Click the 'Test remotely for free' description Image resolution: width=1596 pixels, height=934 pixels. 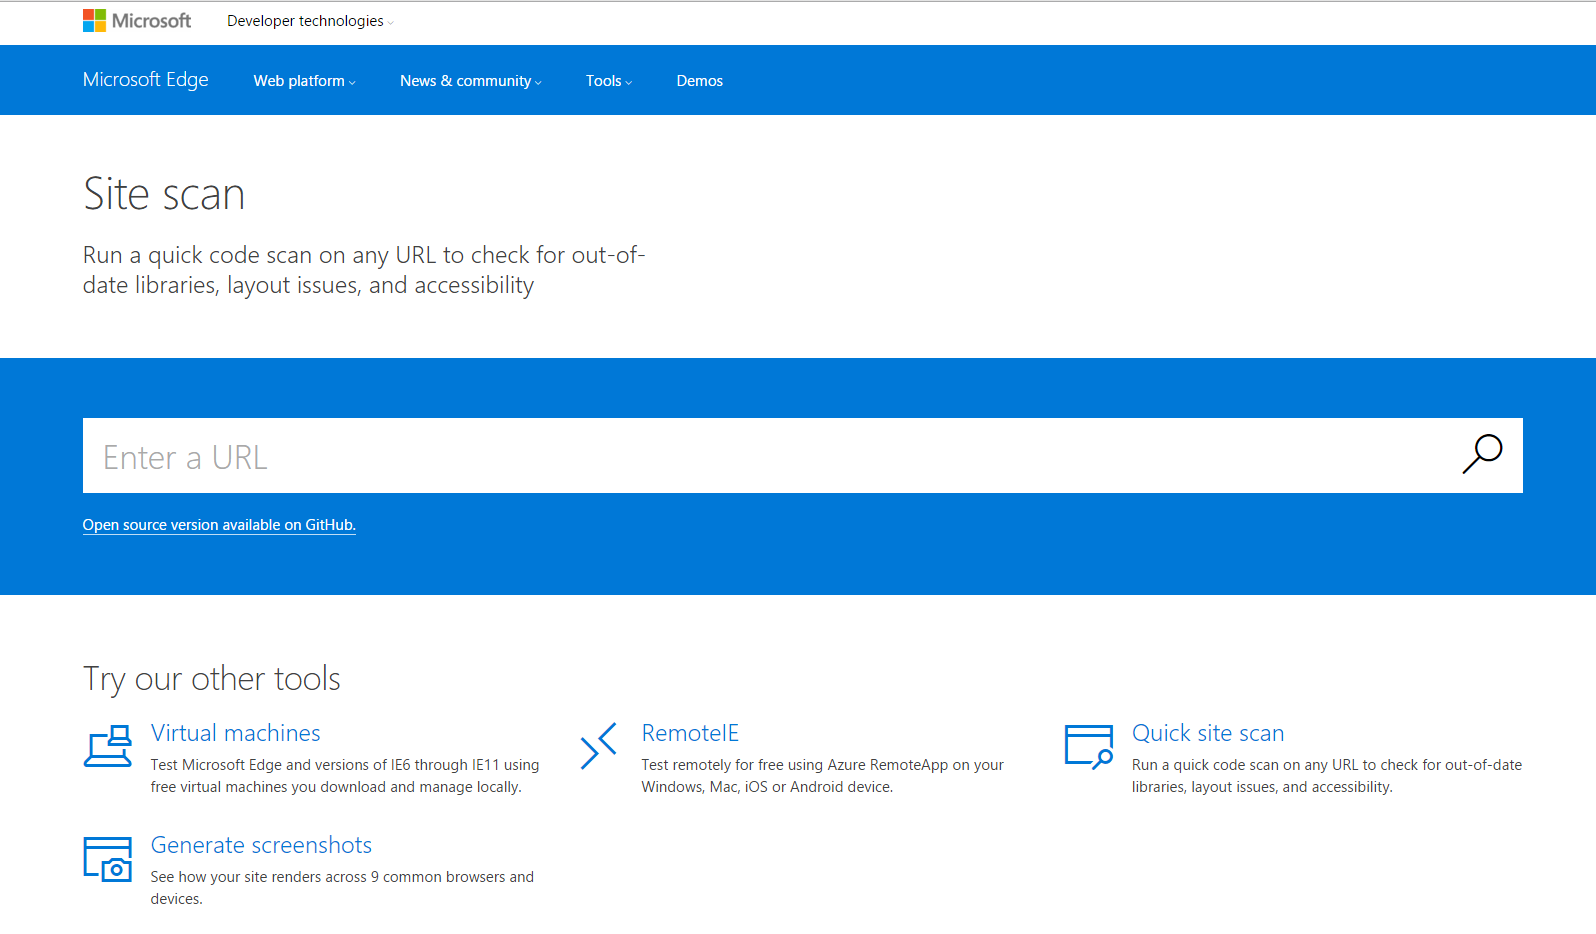pos(823,776)
